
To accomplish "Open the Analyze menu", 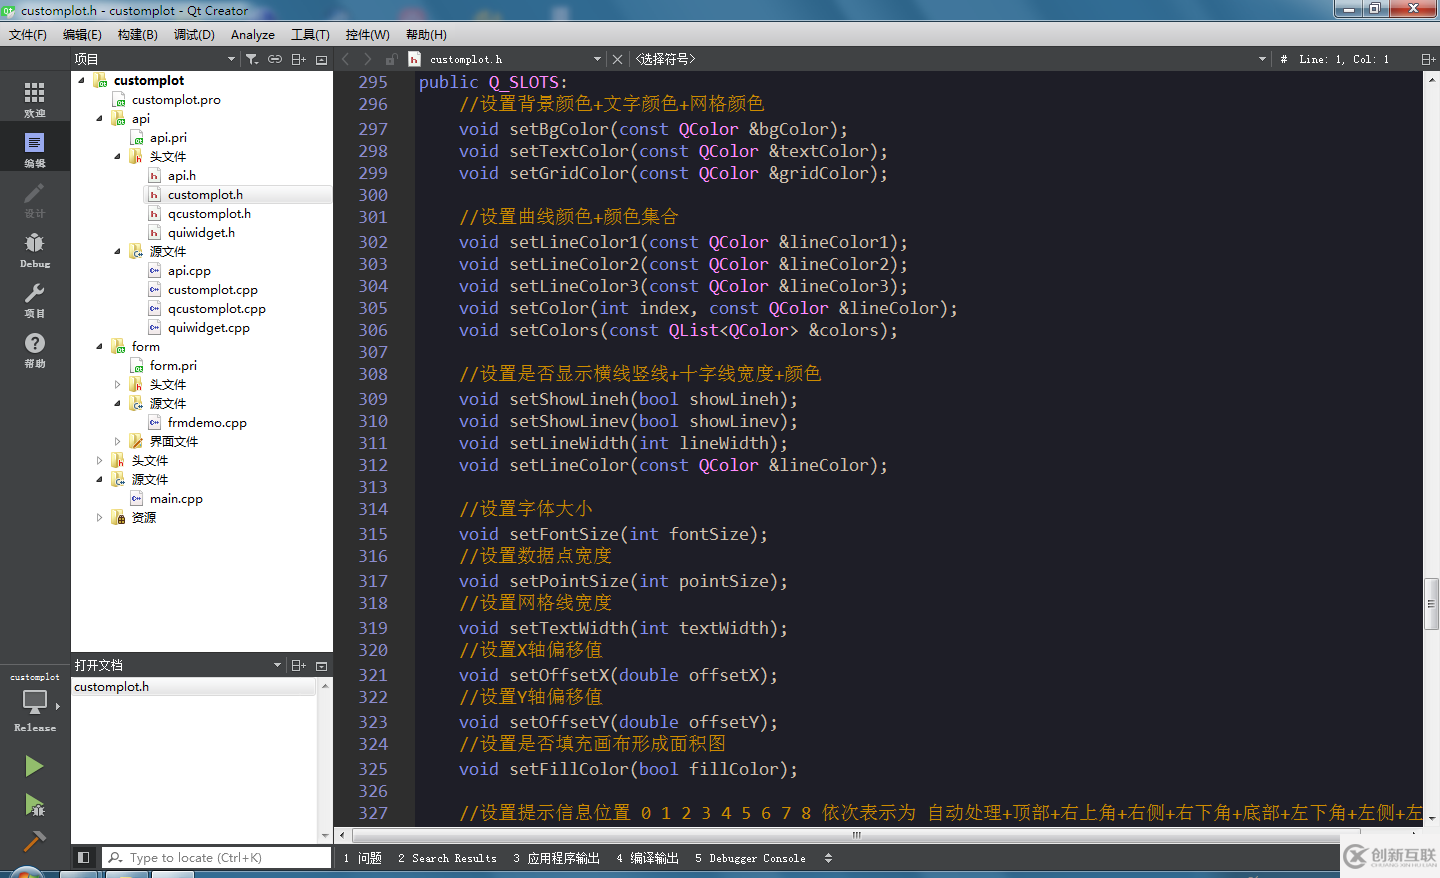I will click(253, 34).
